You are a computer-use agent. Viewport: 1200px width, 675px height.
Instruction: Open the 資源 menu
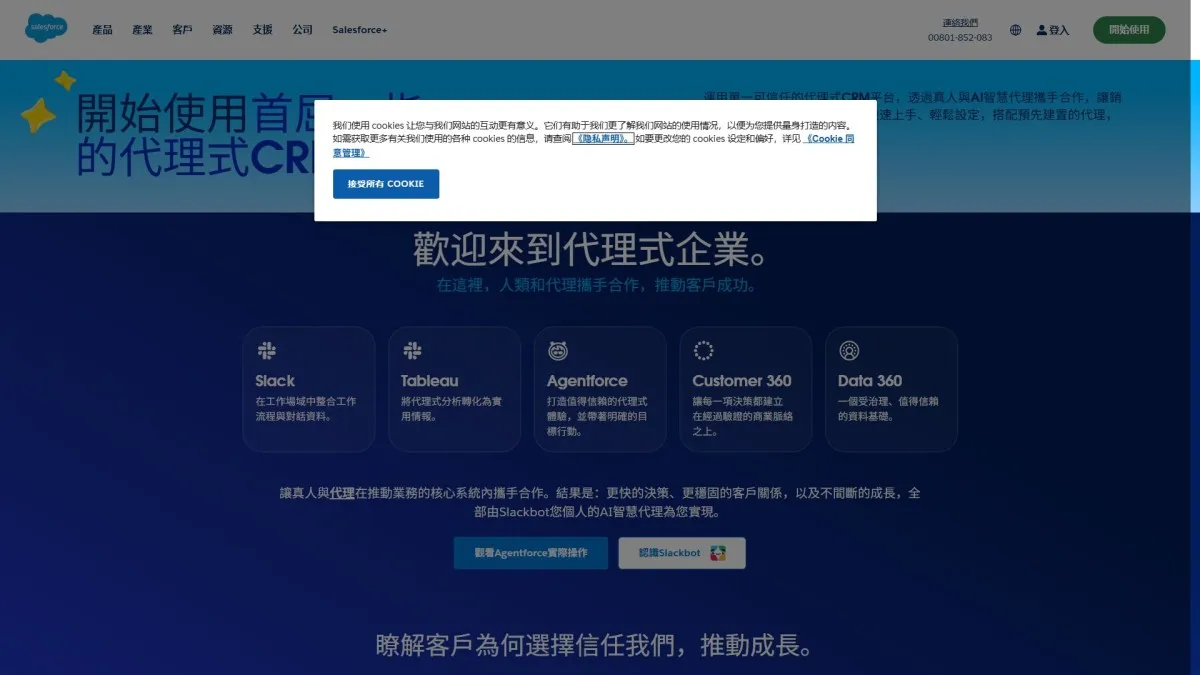pos(222,30)
